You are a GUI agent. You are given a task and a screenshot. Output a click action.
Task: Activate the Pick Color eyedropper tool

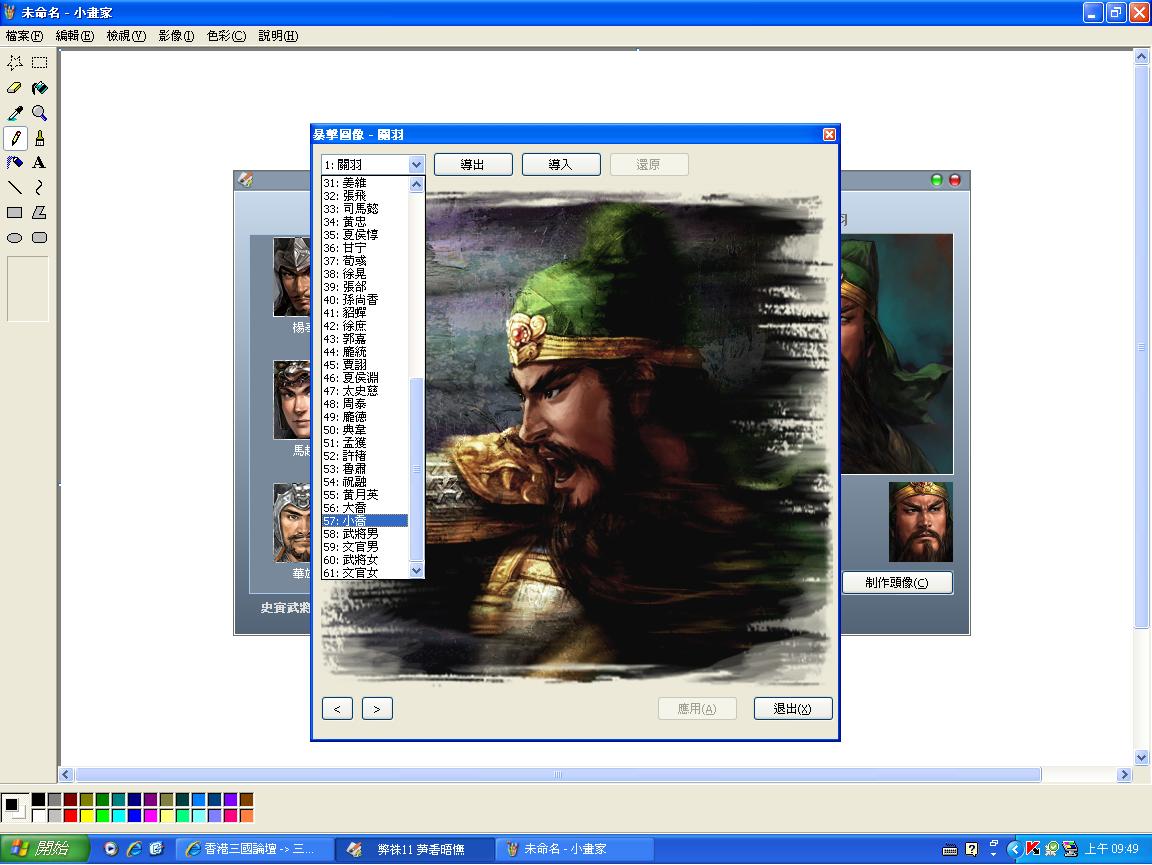pyautogui.click(x=15, y=113)
